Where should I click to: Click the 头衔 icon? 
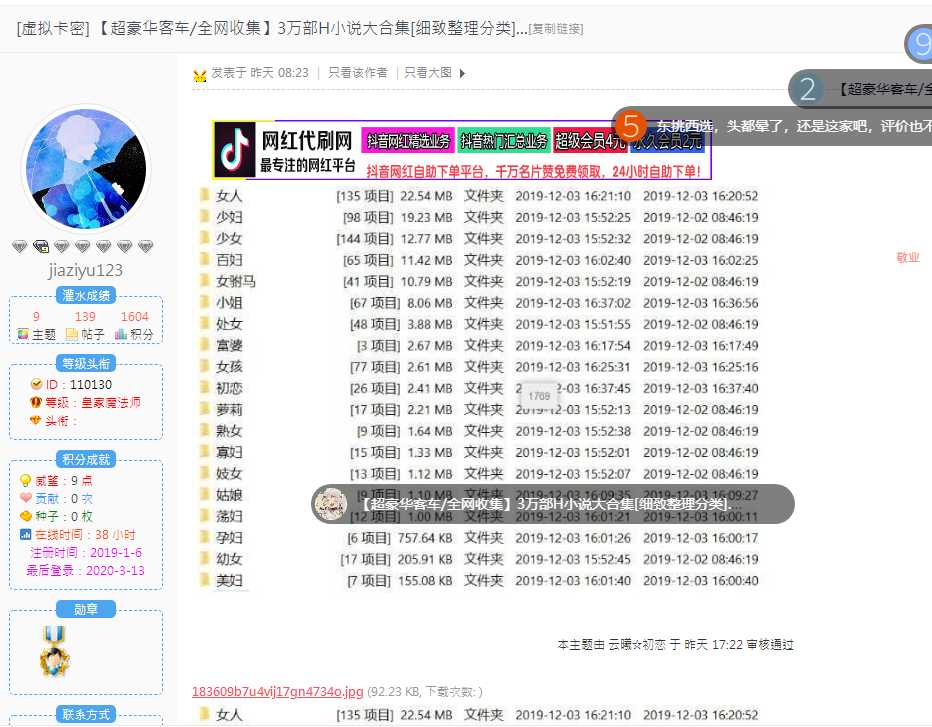point(36,420)
